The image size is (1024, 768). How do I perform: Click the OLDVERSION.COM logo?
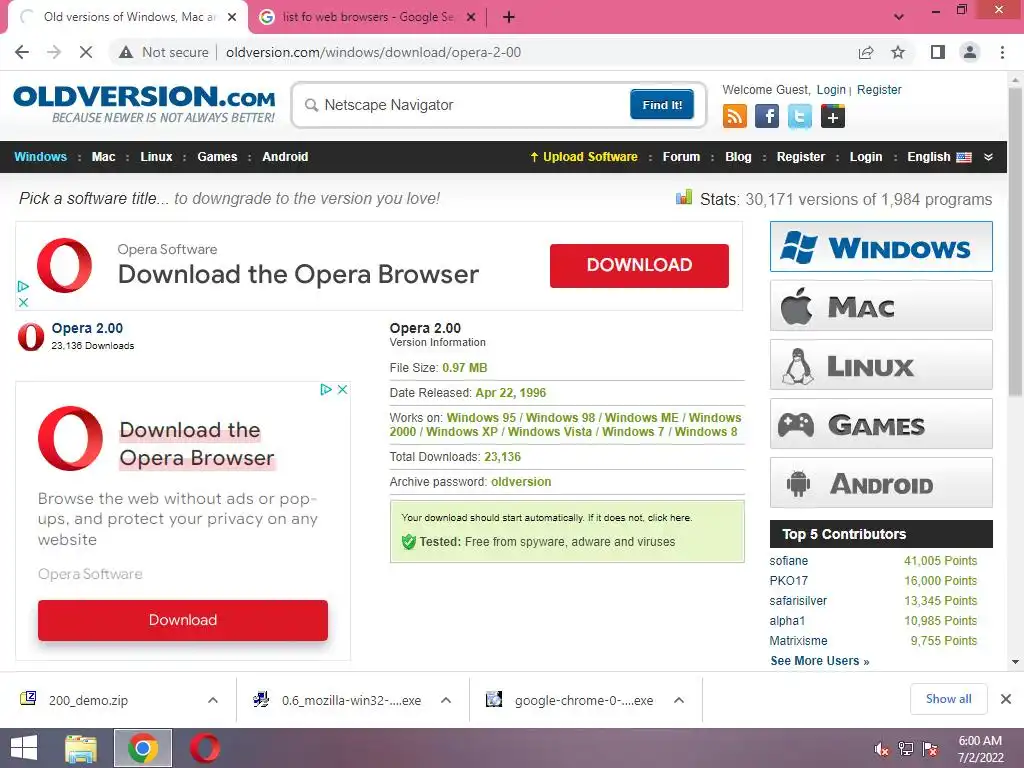144,104
